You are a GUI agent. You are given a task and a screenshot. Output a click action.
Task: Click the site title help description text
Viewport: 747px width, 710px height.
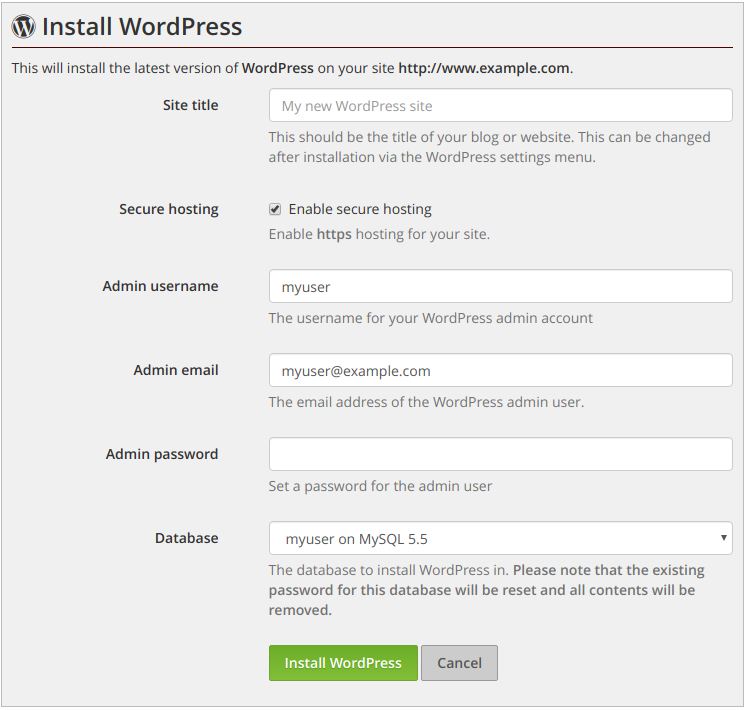[489, 147]
